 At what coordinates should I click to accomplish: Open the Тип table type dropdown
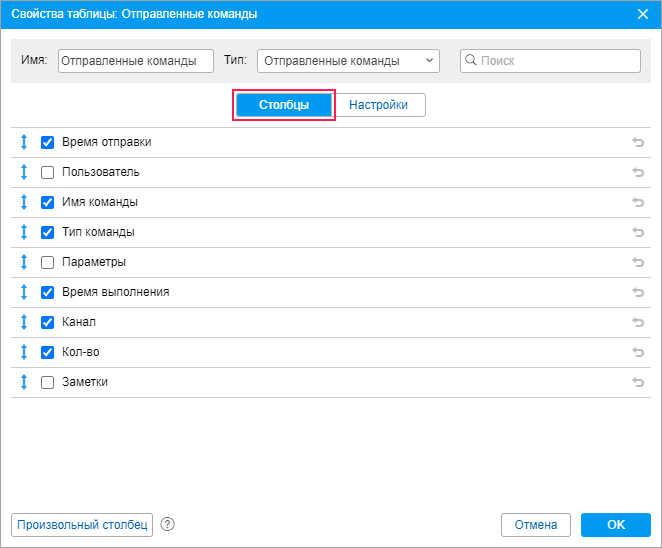coord(348,61)
